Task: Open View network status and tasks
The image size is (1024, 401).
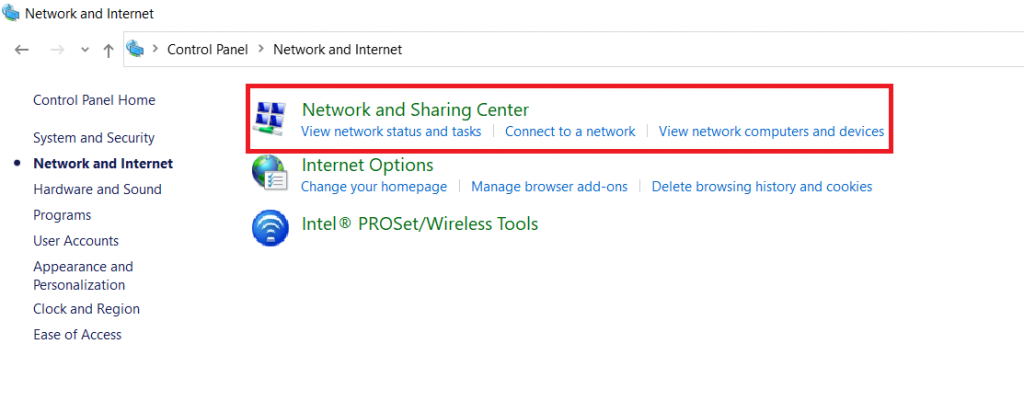Action: pyautogui.click(x=391, y=131)
